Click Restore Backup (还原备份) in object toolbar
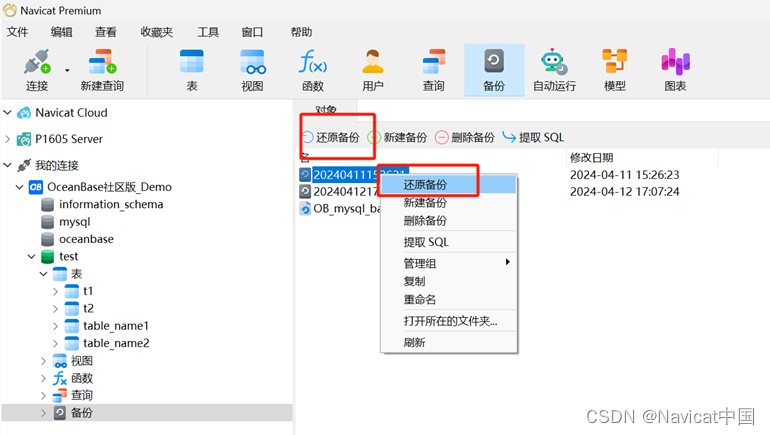 point(331,137)
